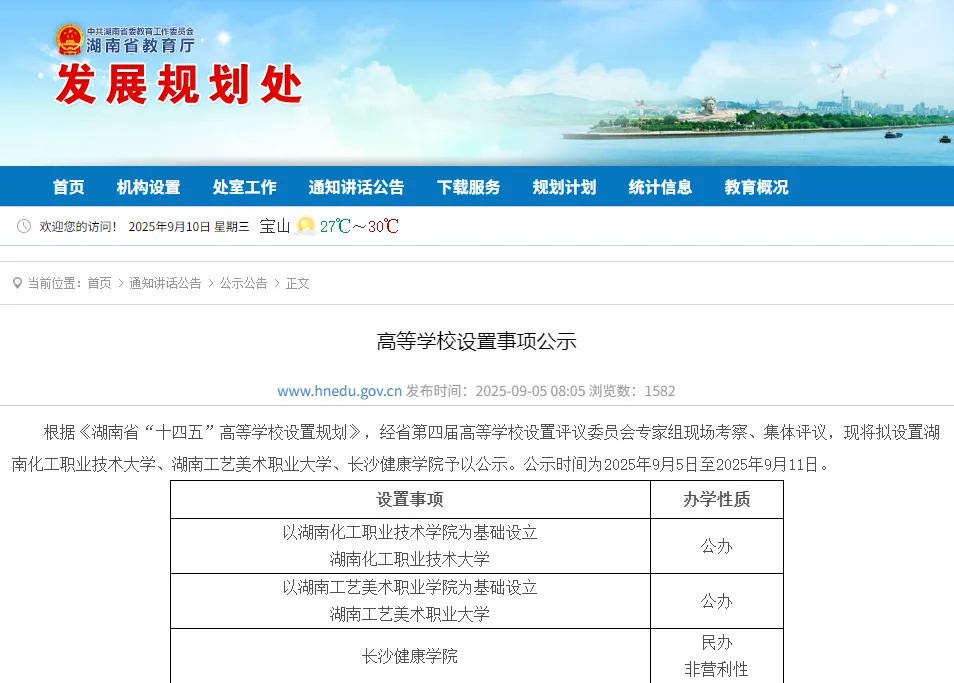954x683 pixels.
Task: Go to 处室工作 in the navigation bar
Action: [x=244, y=187]
